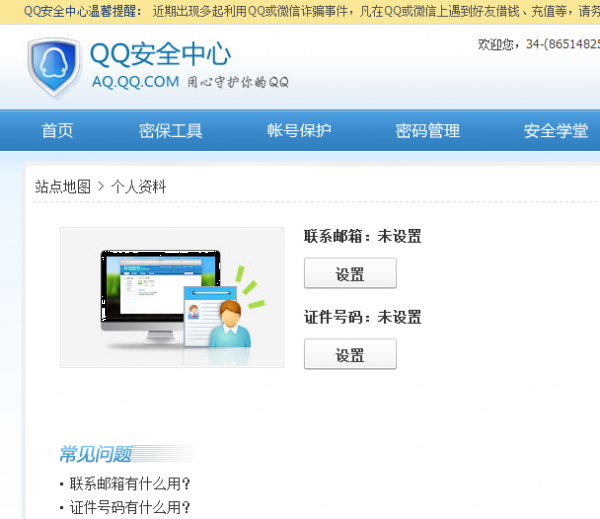Click the QQ安全中心 title text
This screenshot has height=519, width=600.
(160, 54)
